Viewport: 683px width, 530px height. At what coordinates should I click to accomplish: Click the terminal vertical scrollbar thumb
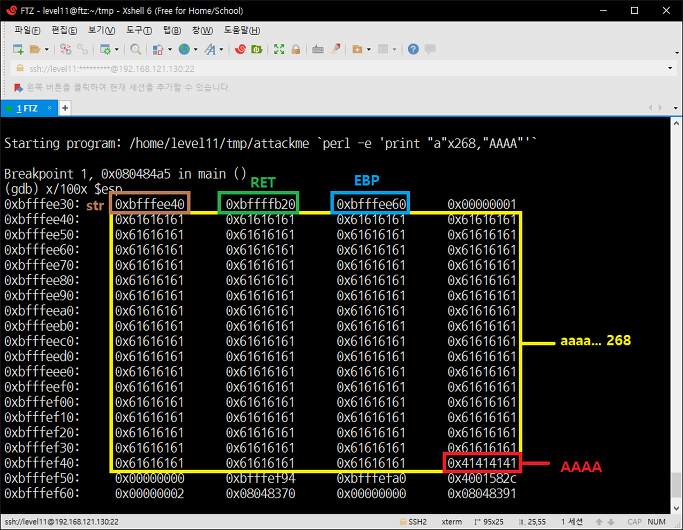coord(676,484)
